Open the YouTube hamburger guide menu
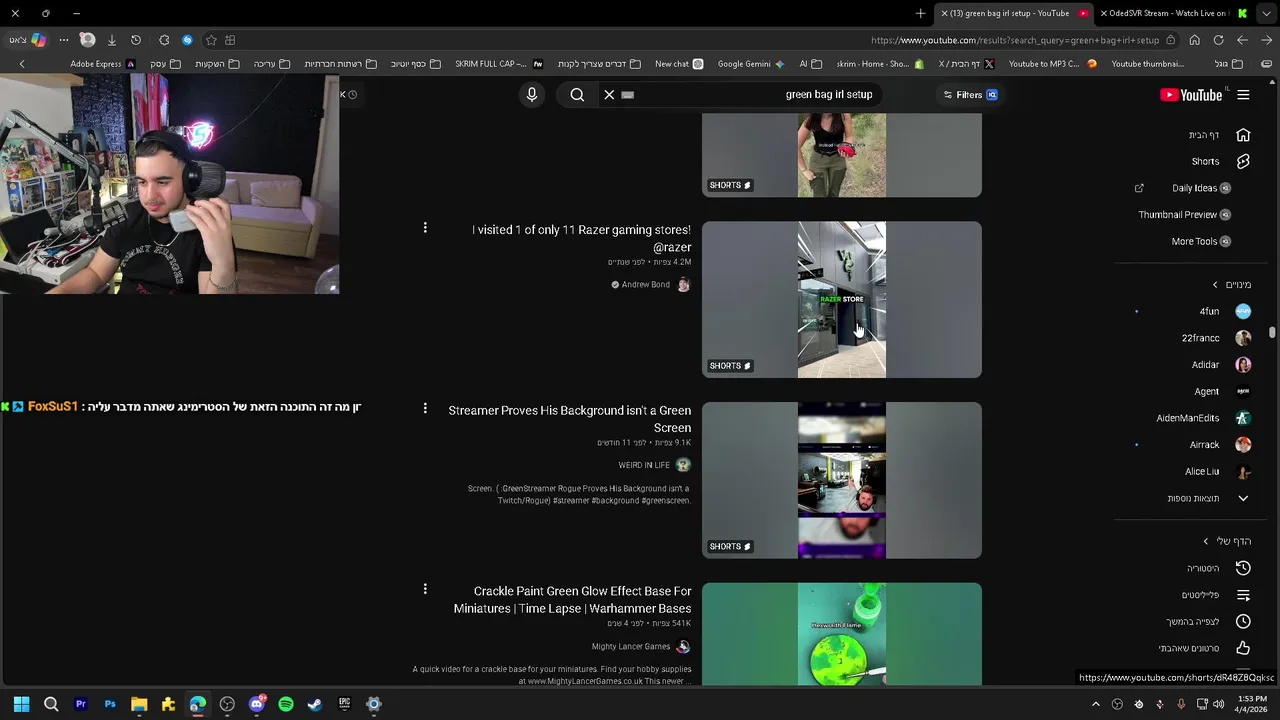The image size is (1280, 720). tap(1243, 95)
